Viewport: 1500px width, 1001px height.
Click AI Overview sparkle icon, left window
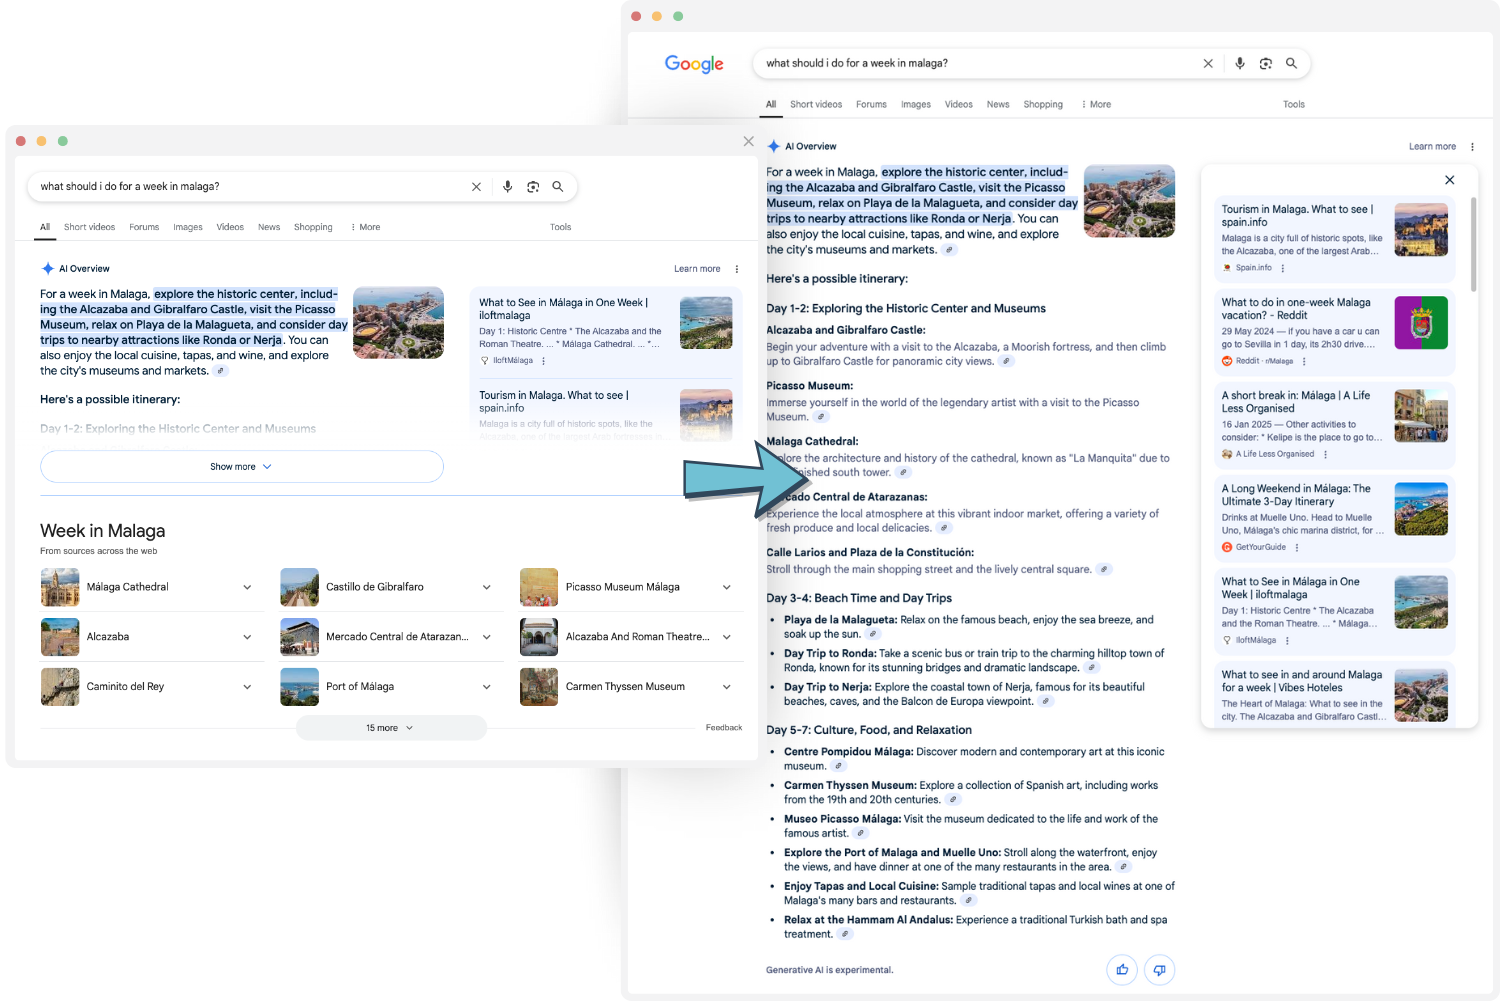click(x=47, y=269)
